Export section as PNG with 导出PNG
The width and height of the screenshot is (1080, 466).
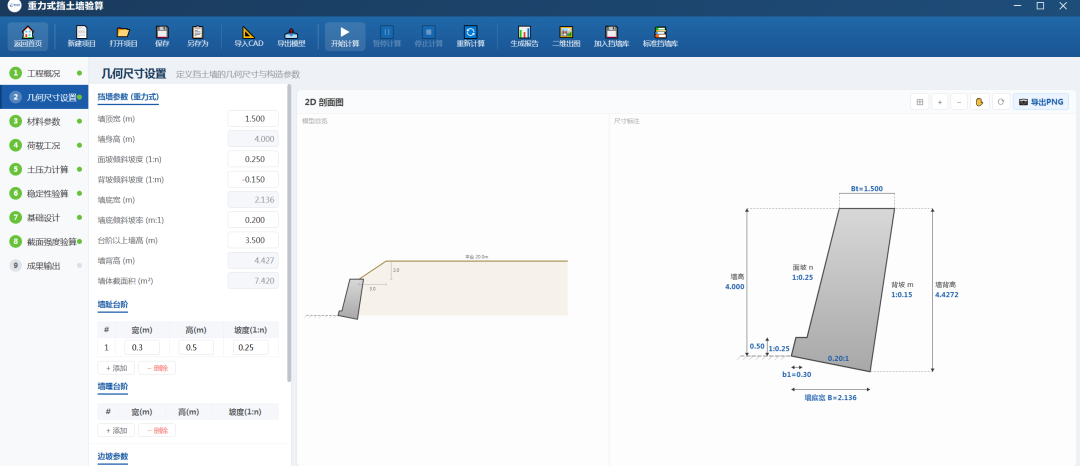[x=1041, y=102]
